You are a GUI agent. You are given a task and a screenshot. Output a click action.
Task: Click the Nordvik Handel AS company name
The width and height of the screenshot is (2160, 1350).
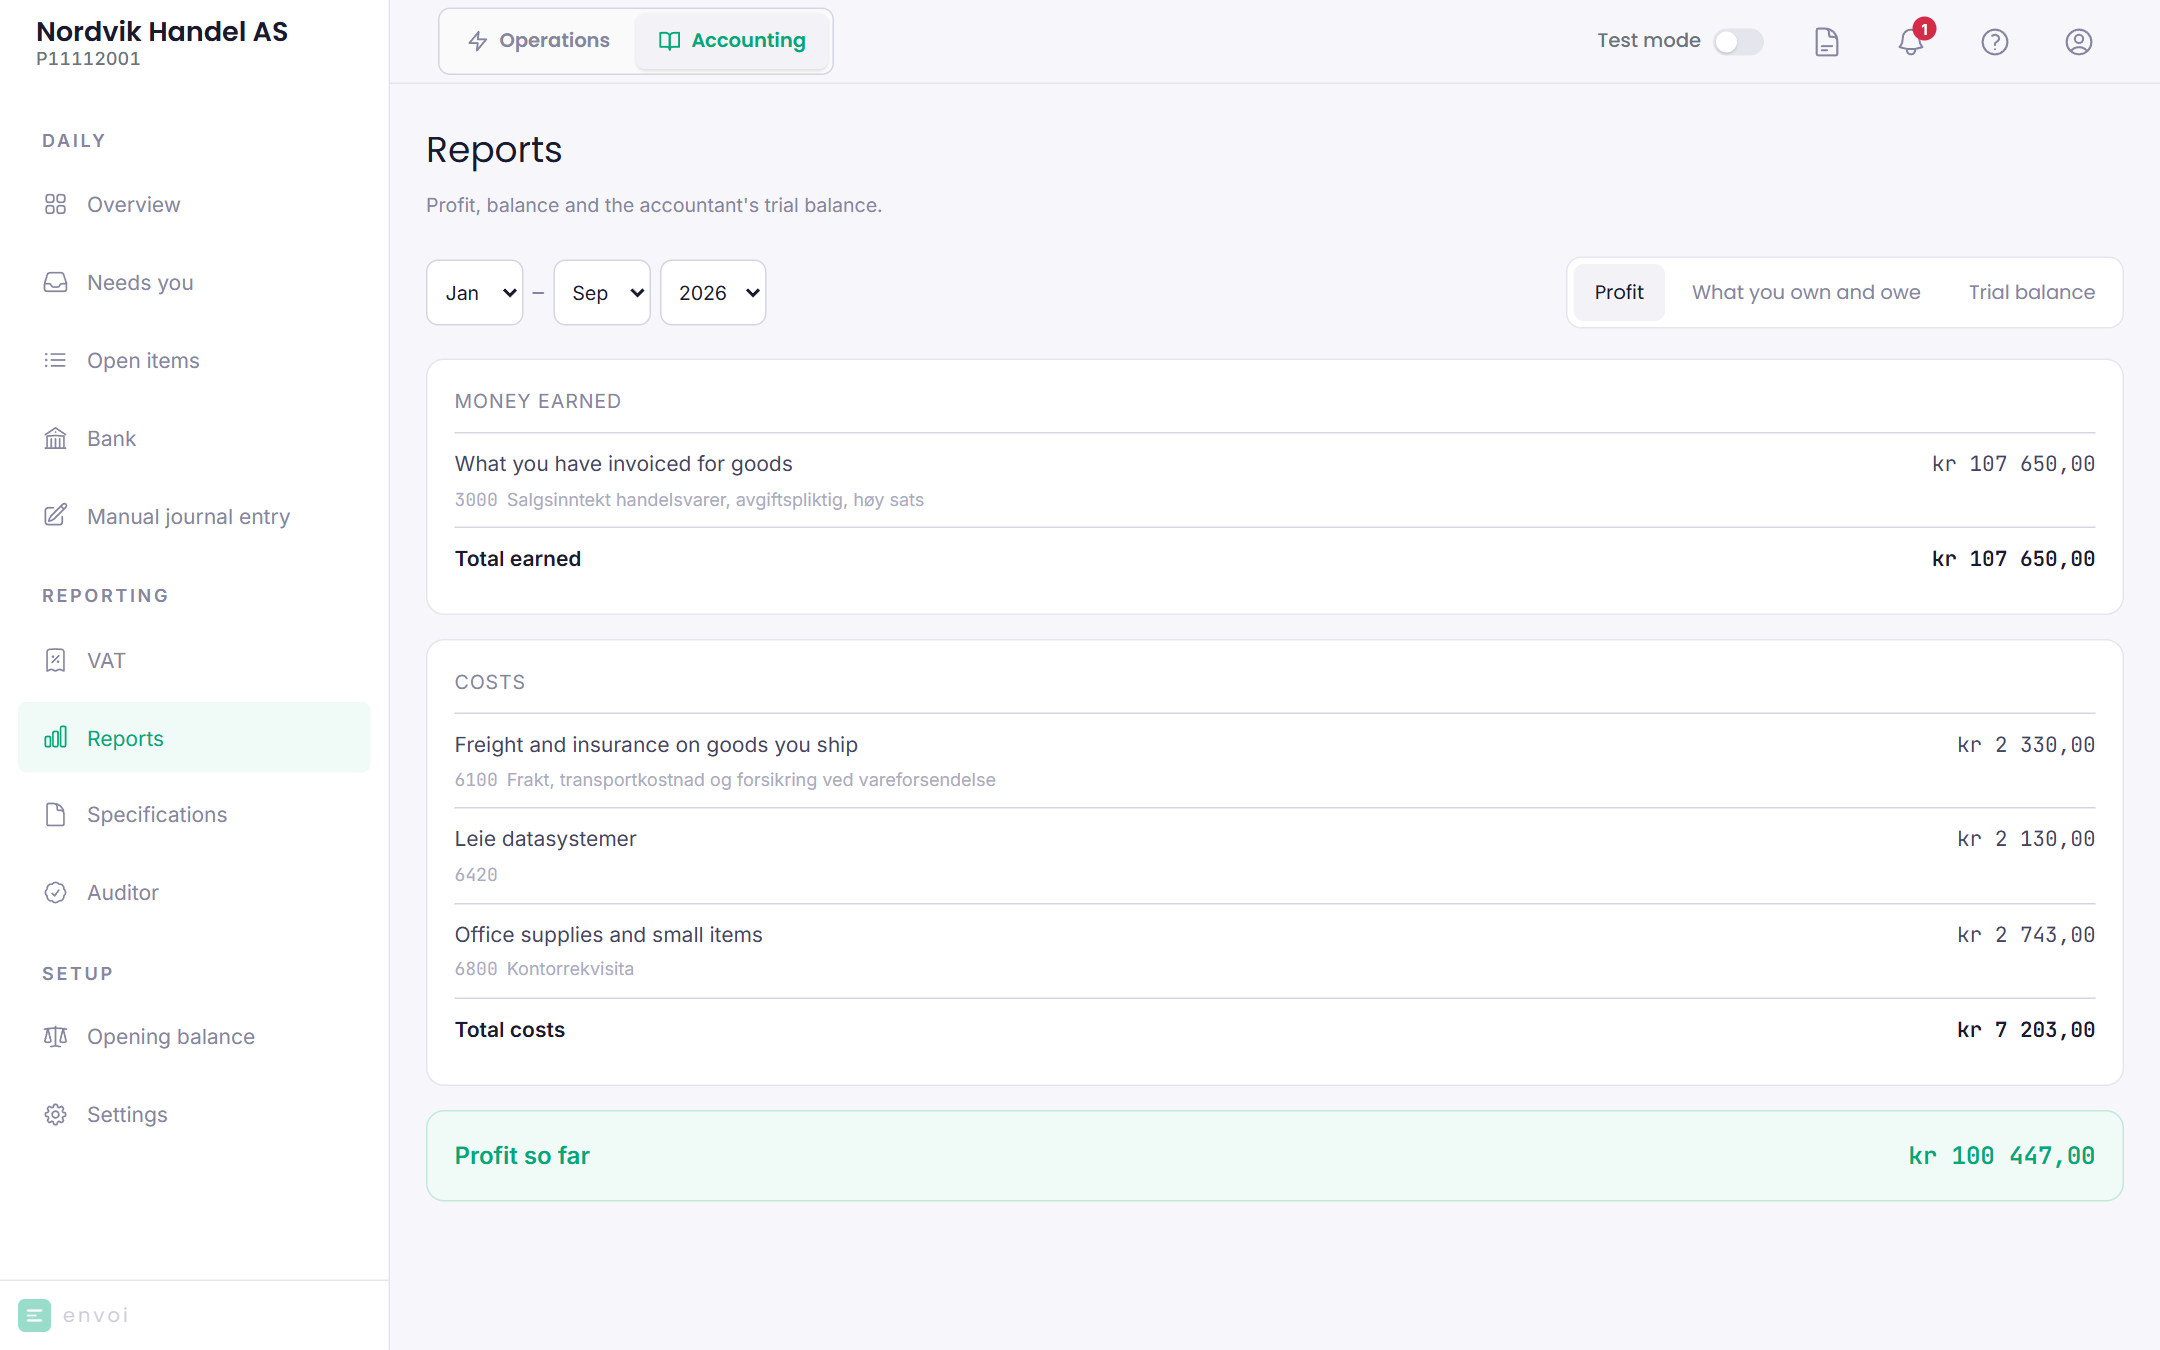click(162, 31)
